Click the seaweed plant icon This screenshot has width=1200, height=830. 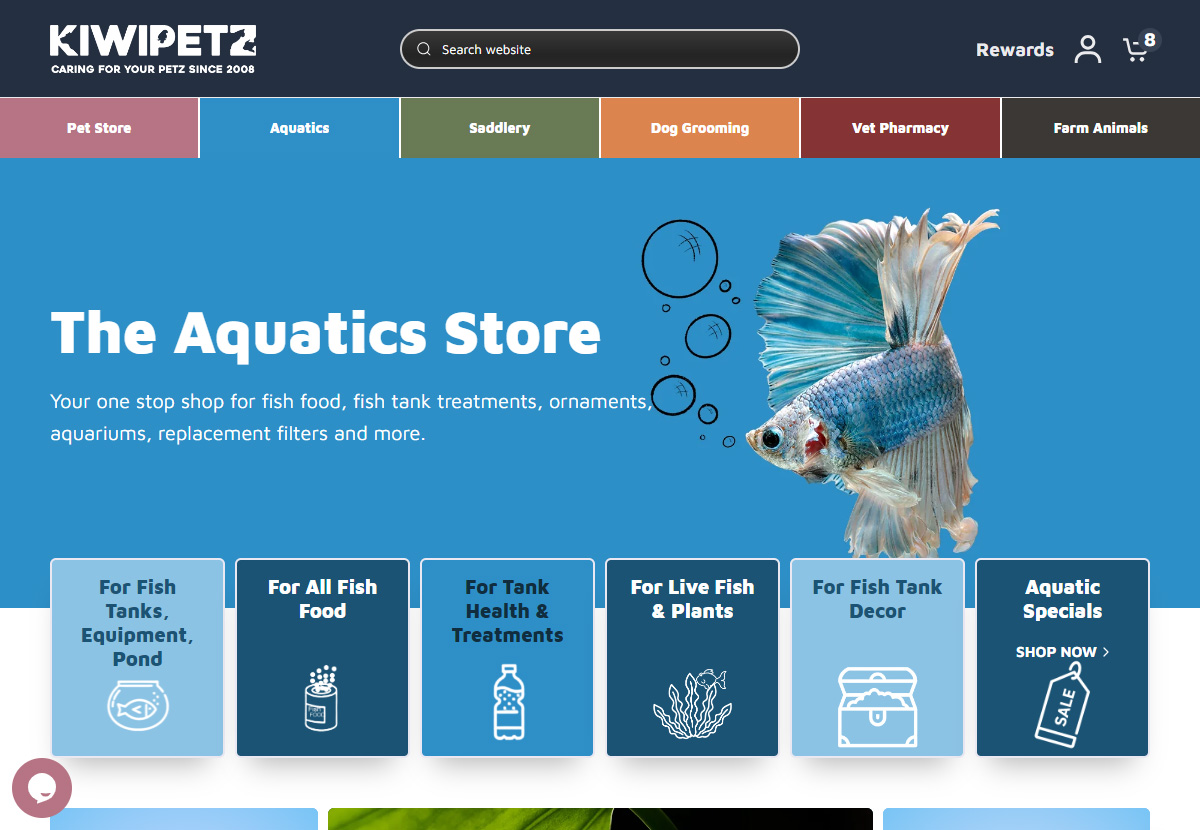pyautogui.click(x=690, y=704)
